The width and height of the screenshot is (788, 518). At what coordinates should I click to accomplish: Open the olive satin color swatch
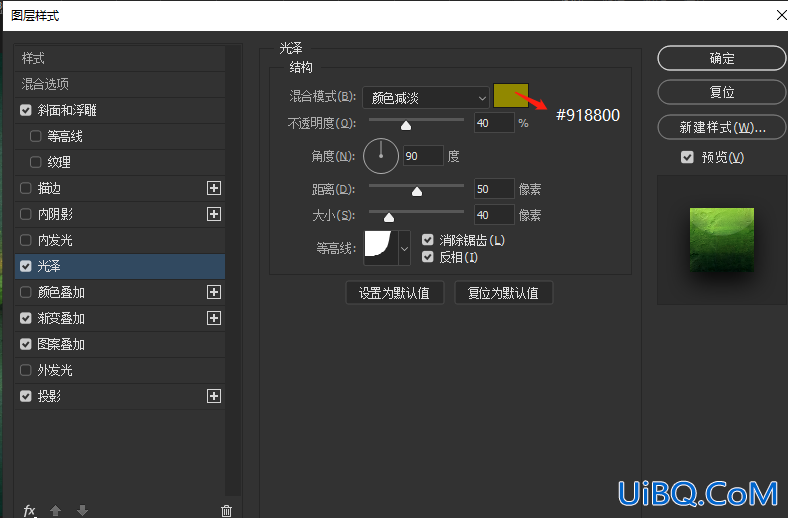[x=511, y=95]
